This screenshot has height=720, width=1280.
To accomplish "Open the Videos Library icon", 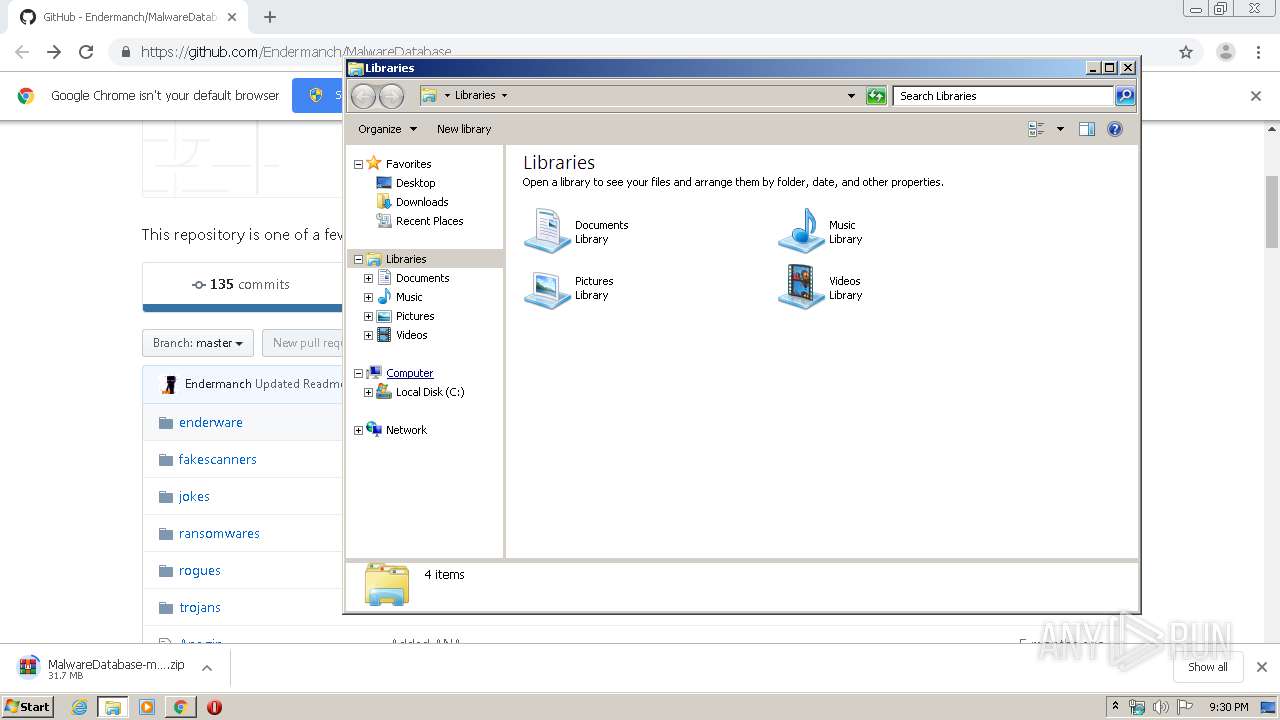I will (801, 288).
